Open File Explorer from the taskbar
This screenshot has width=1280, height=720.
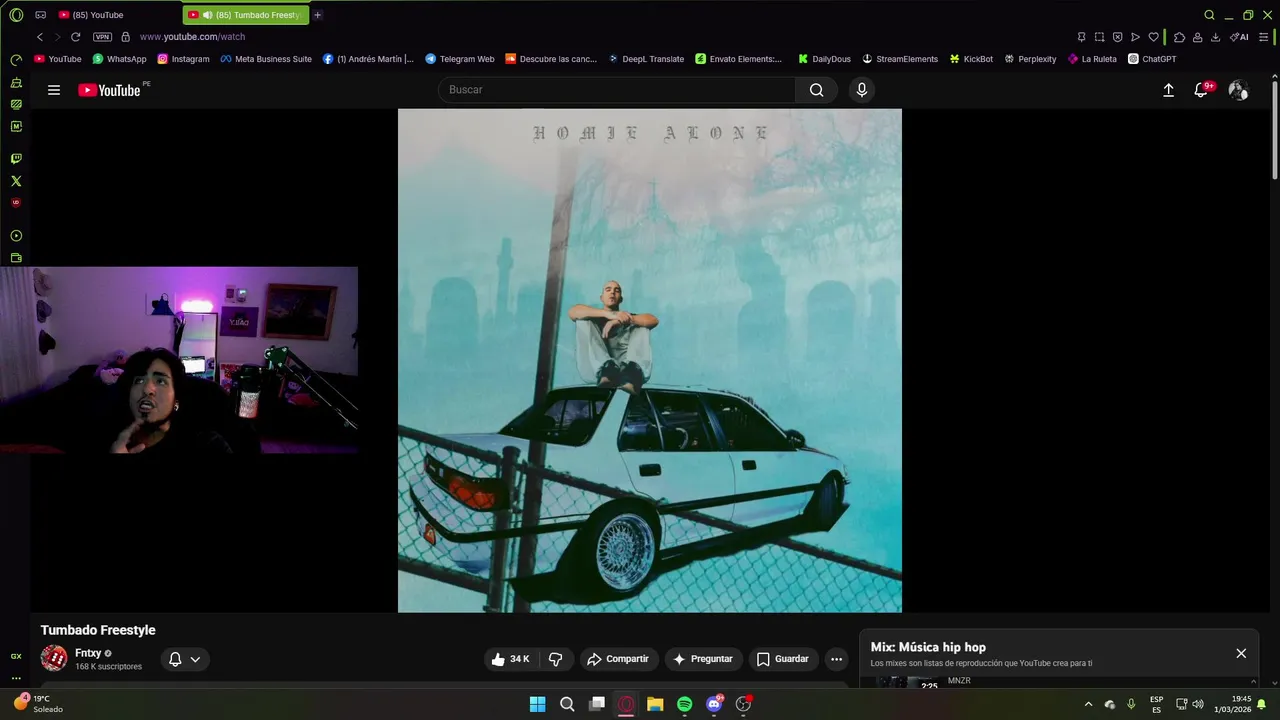point(655,704)
